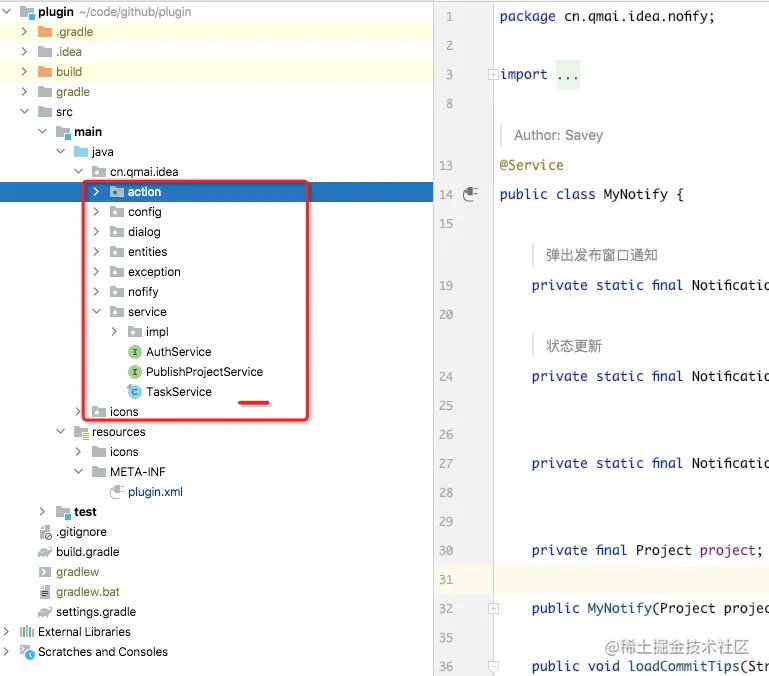Select the settings.gradle file
769x676 pixels.
(x=96, y=612)
